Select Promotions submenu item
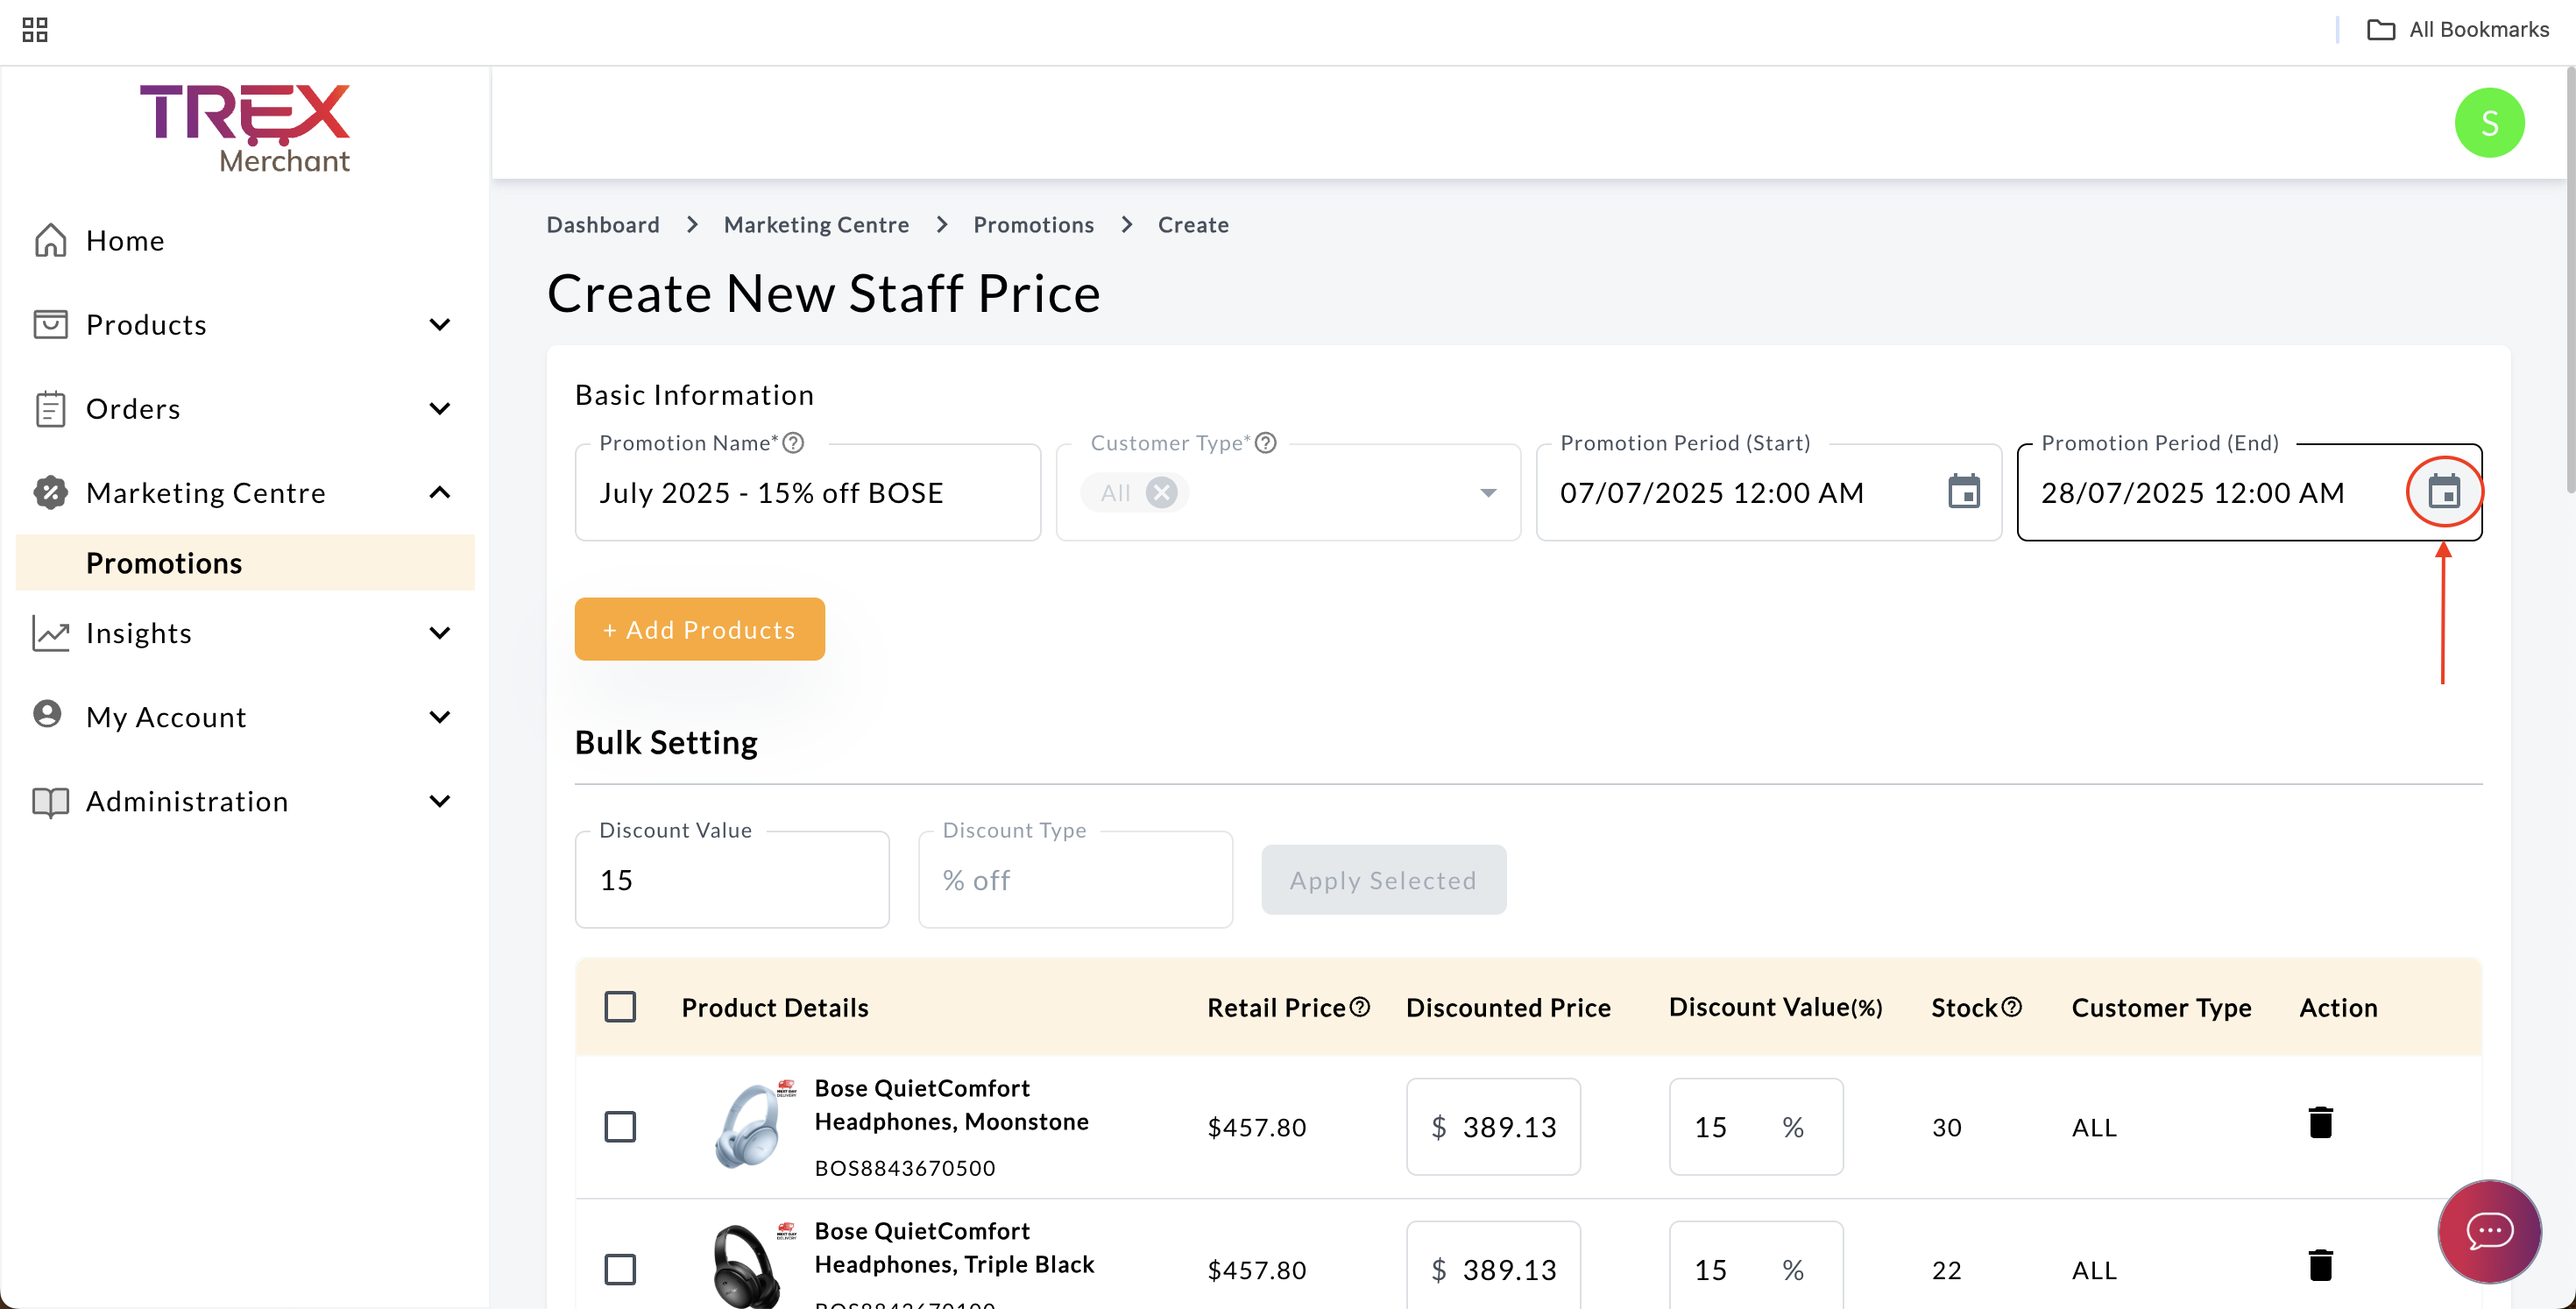 pos(245,563)
